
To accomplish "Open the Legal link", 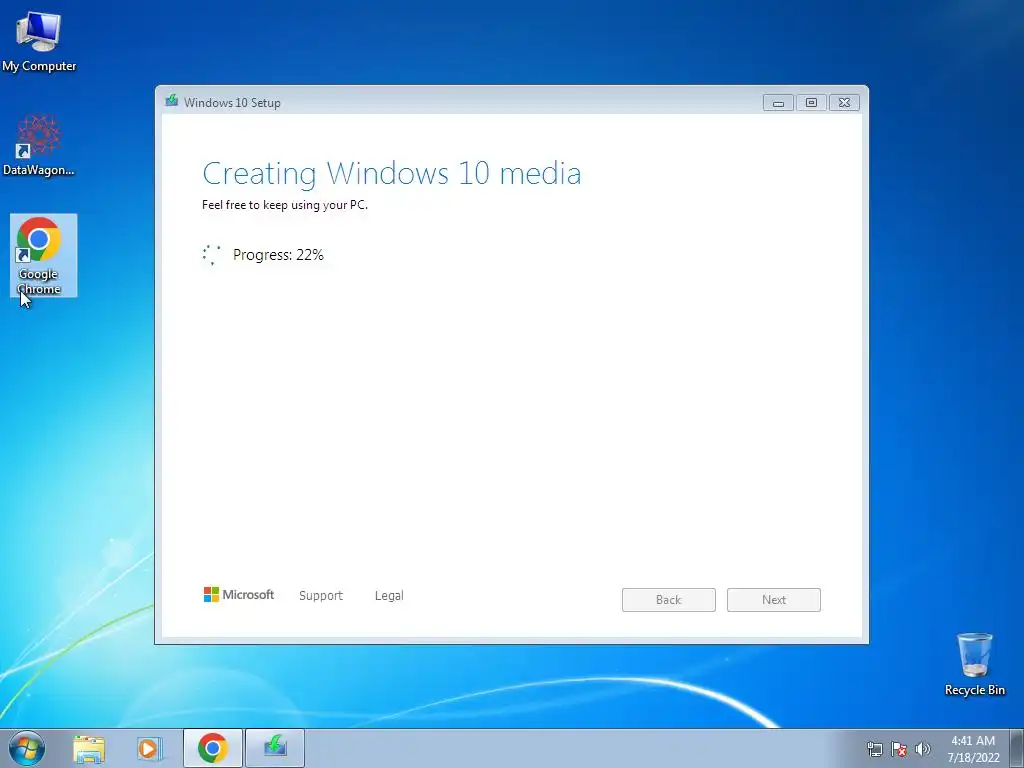I will click(389, 596).
